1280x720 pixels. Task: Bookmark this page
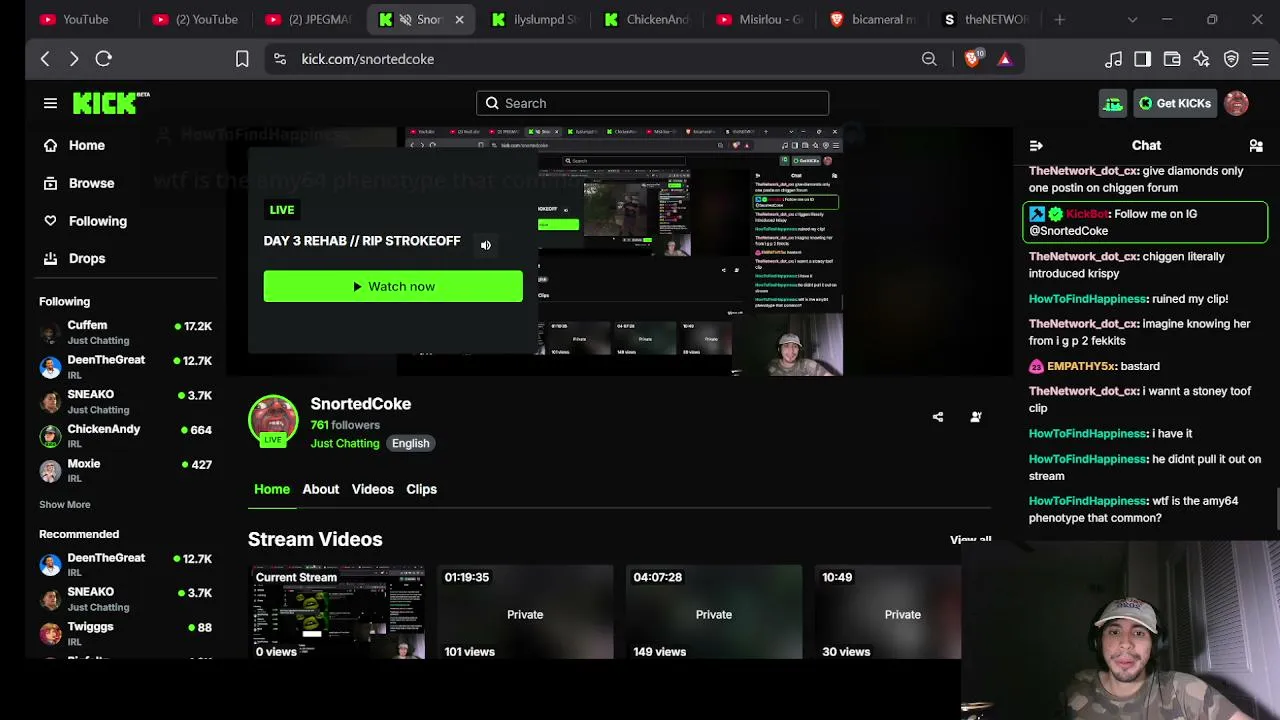pyautogui.click(x=242, y=59)
